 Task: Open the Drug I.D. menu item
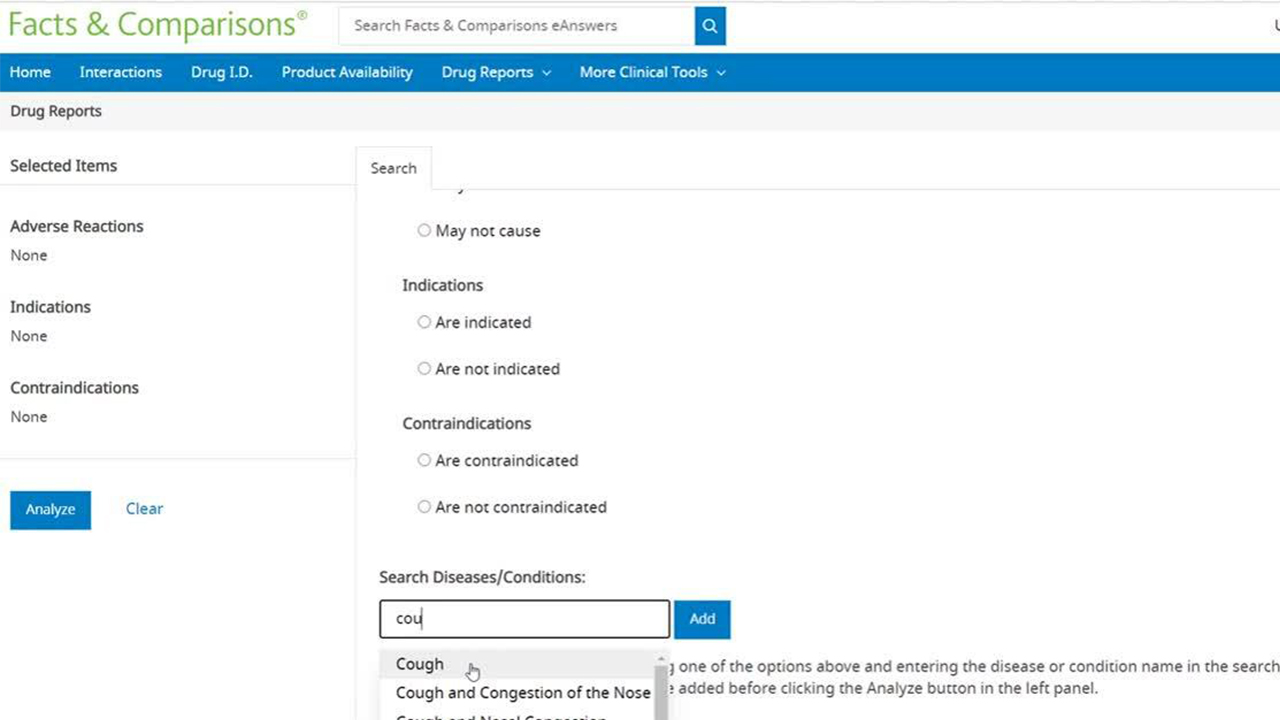(x=222, y=72)
